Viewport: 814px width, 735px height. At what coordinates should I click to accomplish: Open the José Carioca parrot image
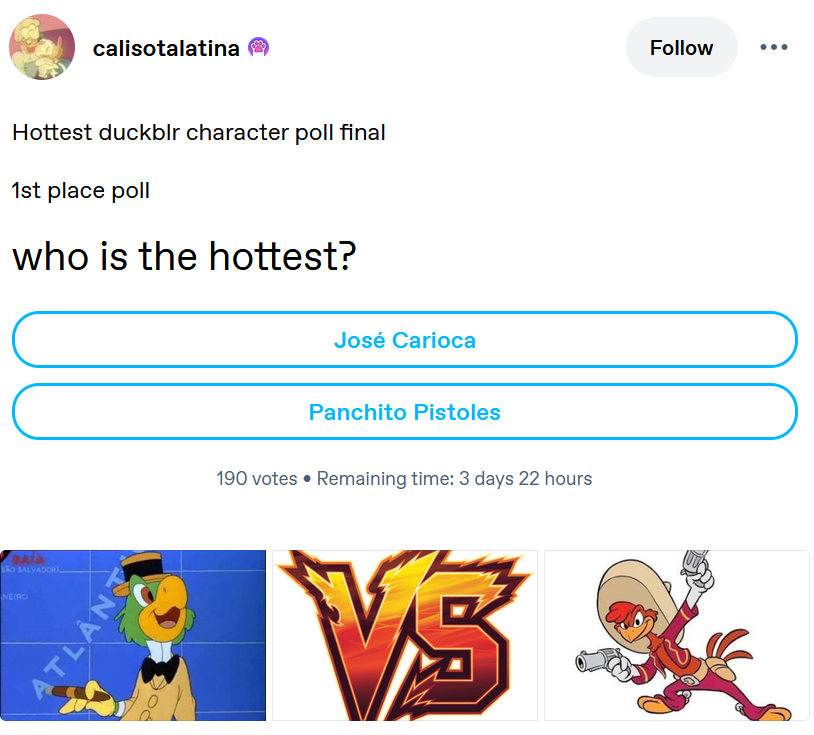click(x=133, y=635)
